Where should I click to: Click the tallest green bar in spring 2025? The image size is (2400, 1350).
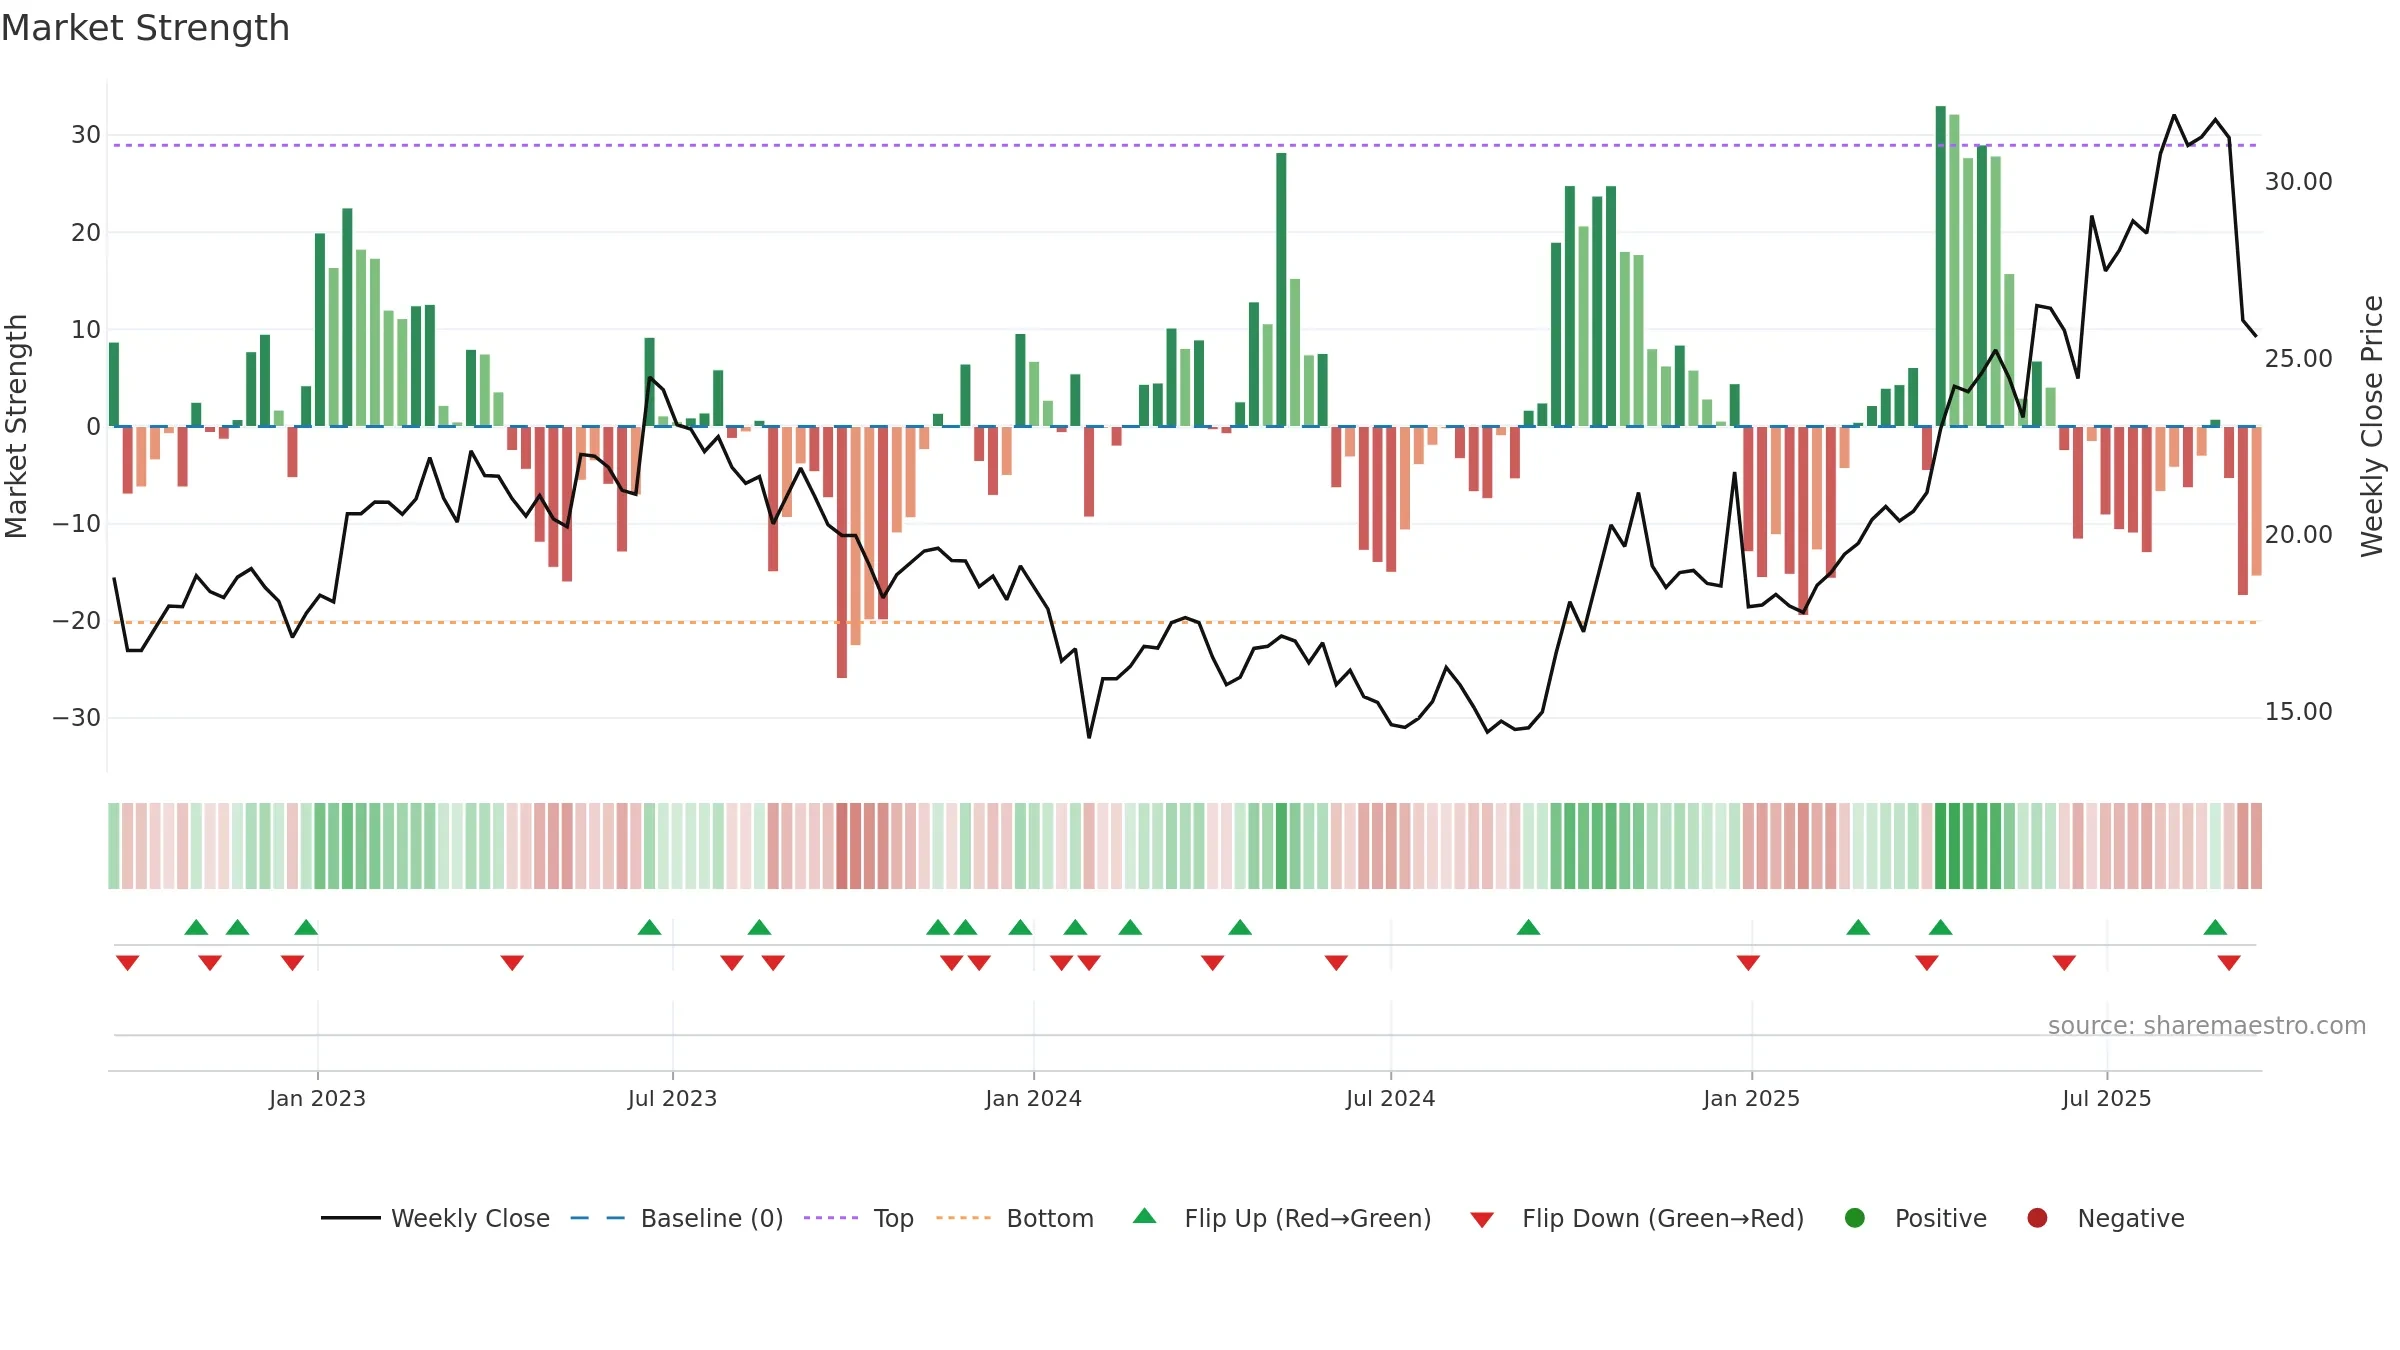tap(1940, 266)
